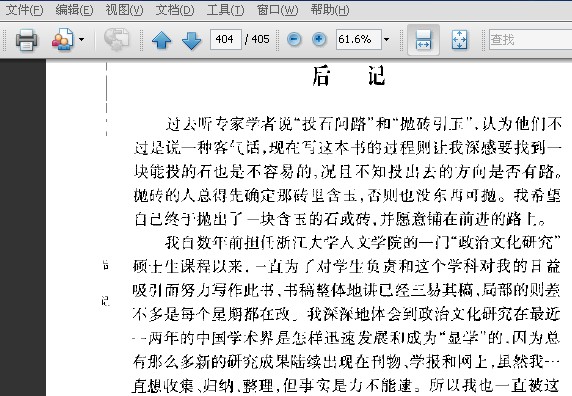Zoom out with the minus button

coord(294,39)
